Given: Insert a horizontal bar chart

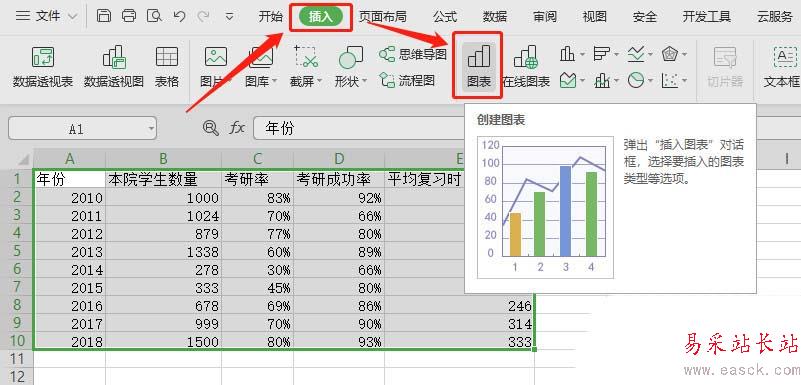Looking at the screenshot, I should coord(602,54).
